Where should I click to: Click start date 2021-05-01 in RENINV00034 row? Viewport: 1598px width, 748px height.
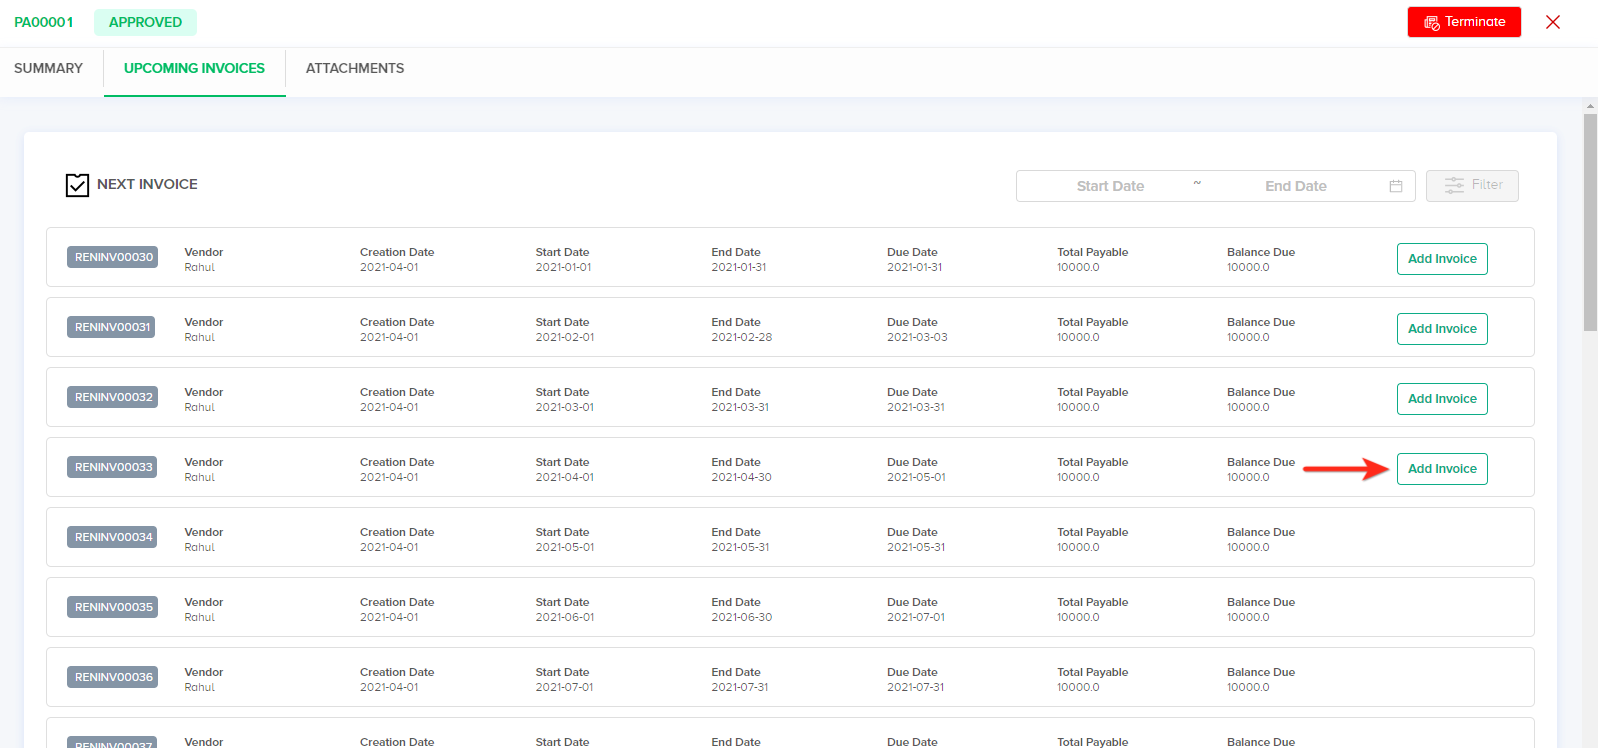pos(564,547)
